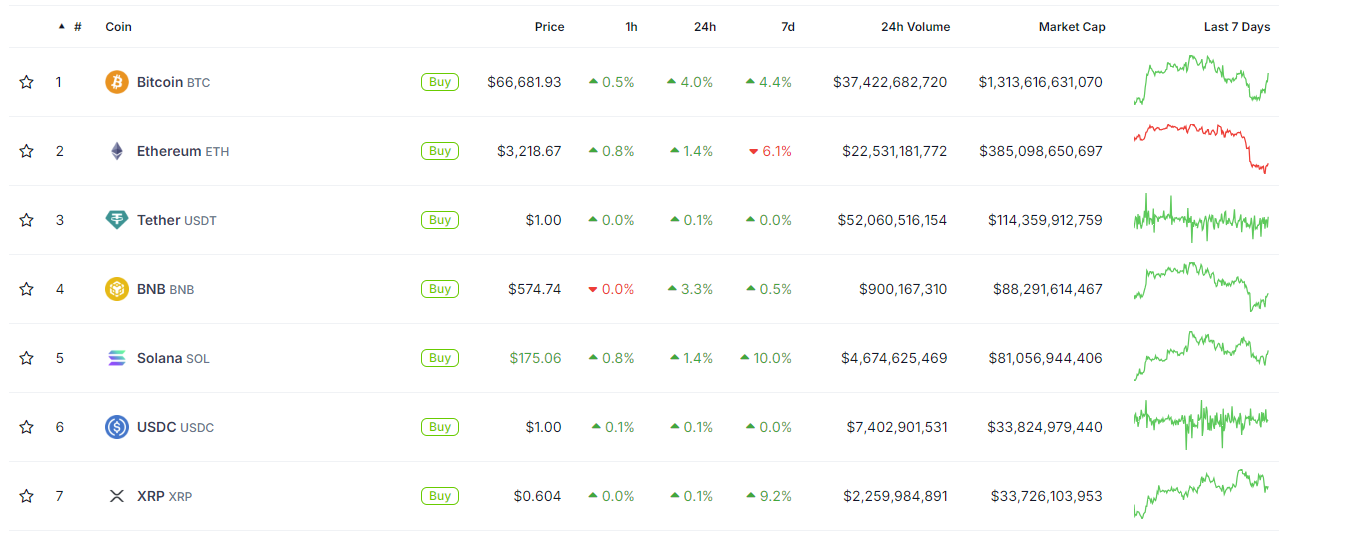Viewport: 1347px width, 534px height.
Task: Click the XRP logo icon
Action: 117,496
